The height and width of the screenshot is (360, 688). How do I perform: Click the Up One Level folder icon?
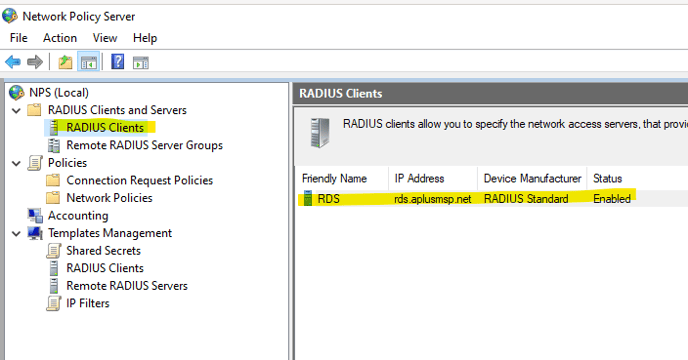[x=65, y=62]
